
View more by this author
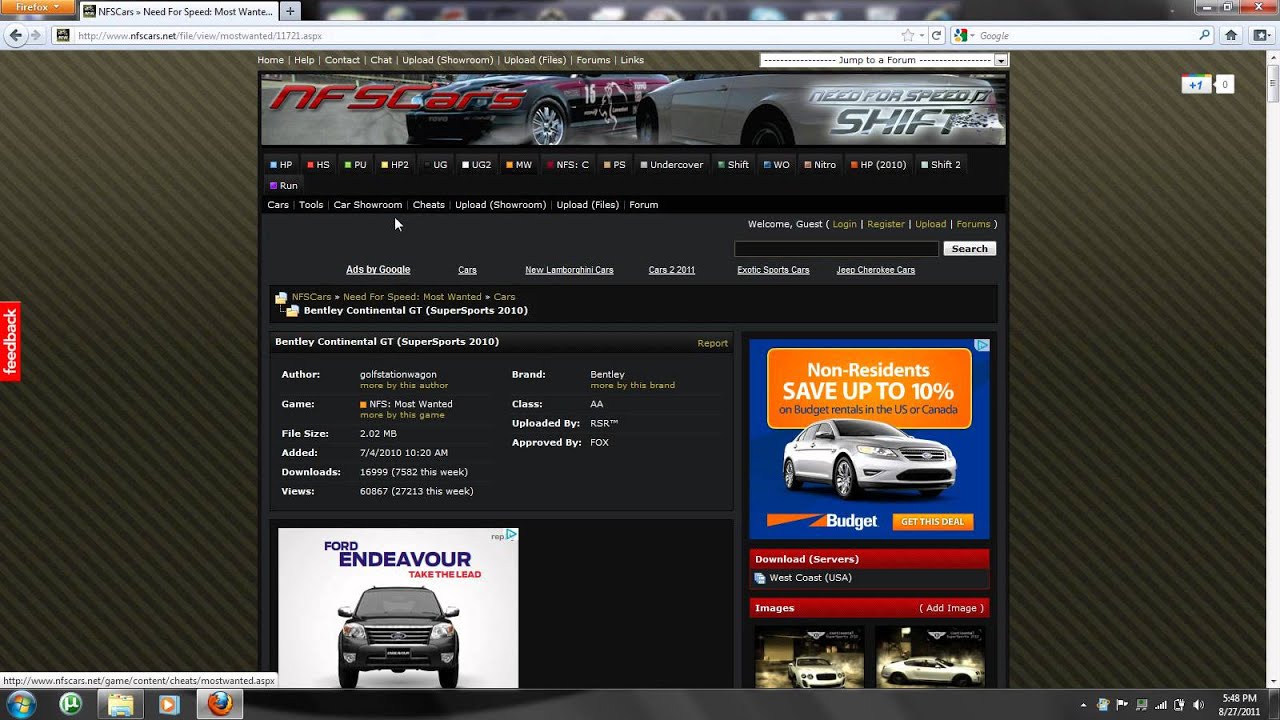(404, 385)
